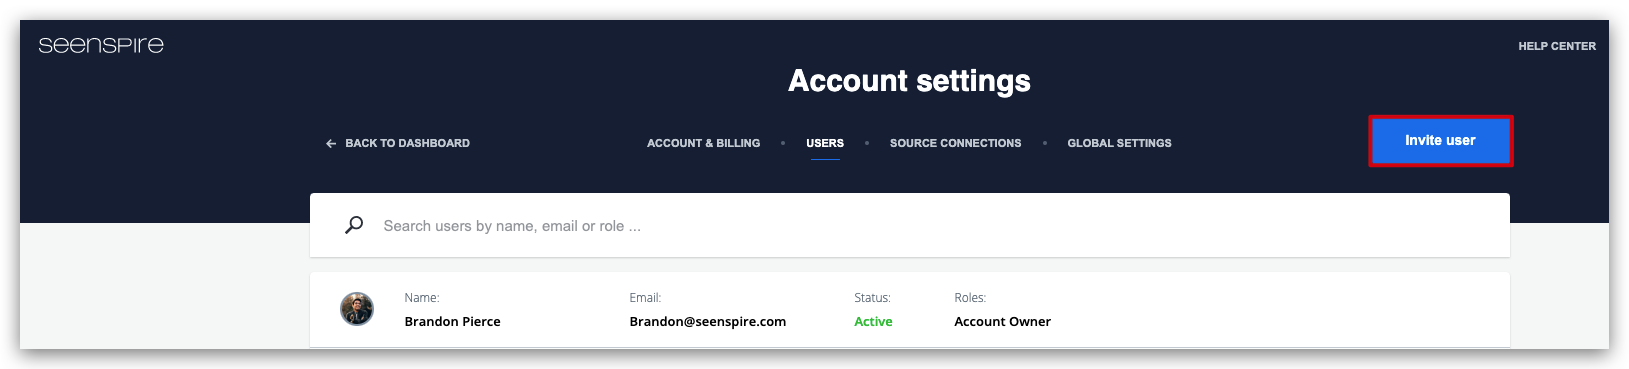This screenshot has height=369, width=1629.
Task: Open Global Settings tab
Action: point(1119,143)
